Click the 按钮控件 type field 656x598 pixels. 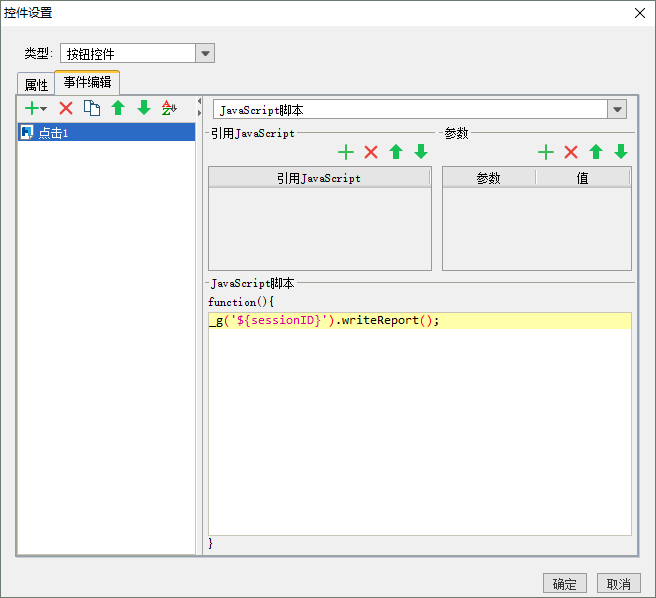(128, 54)
